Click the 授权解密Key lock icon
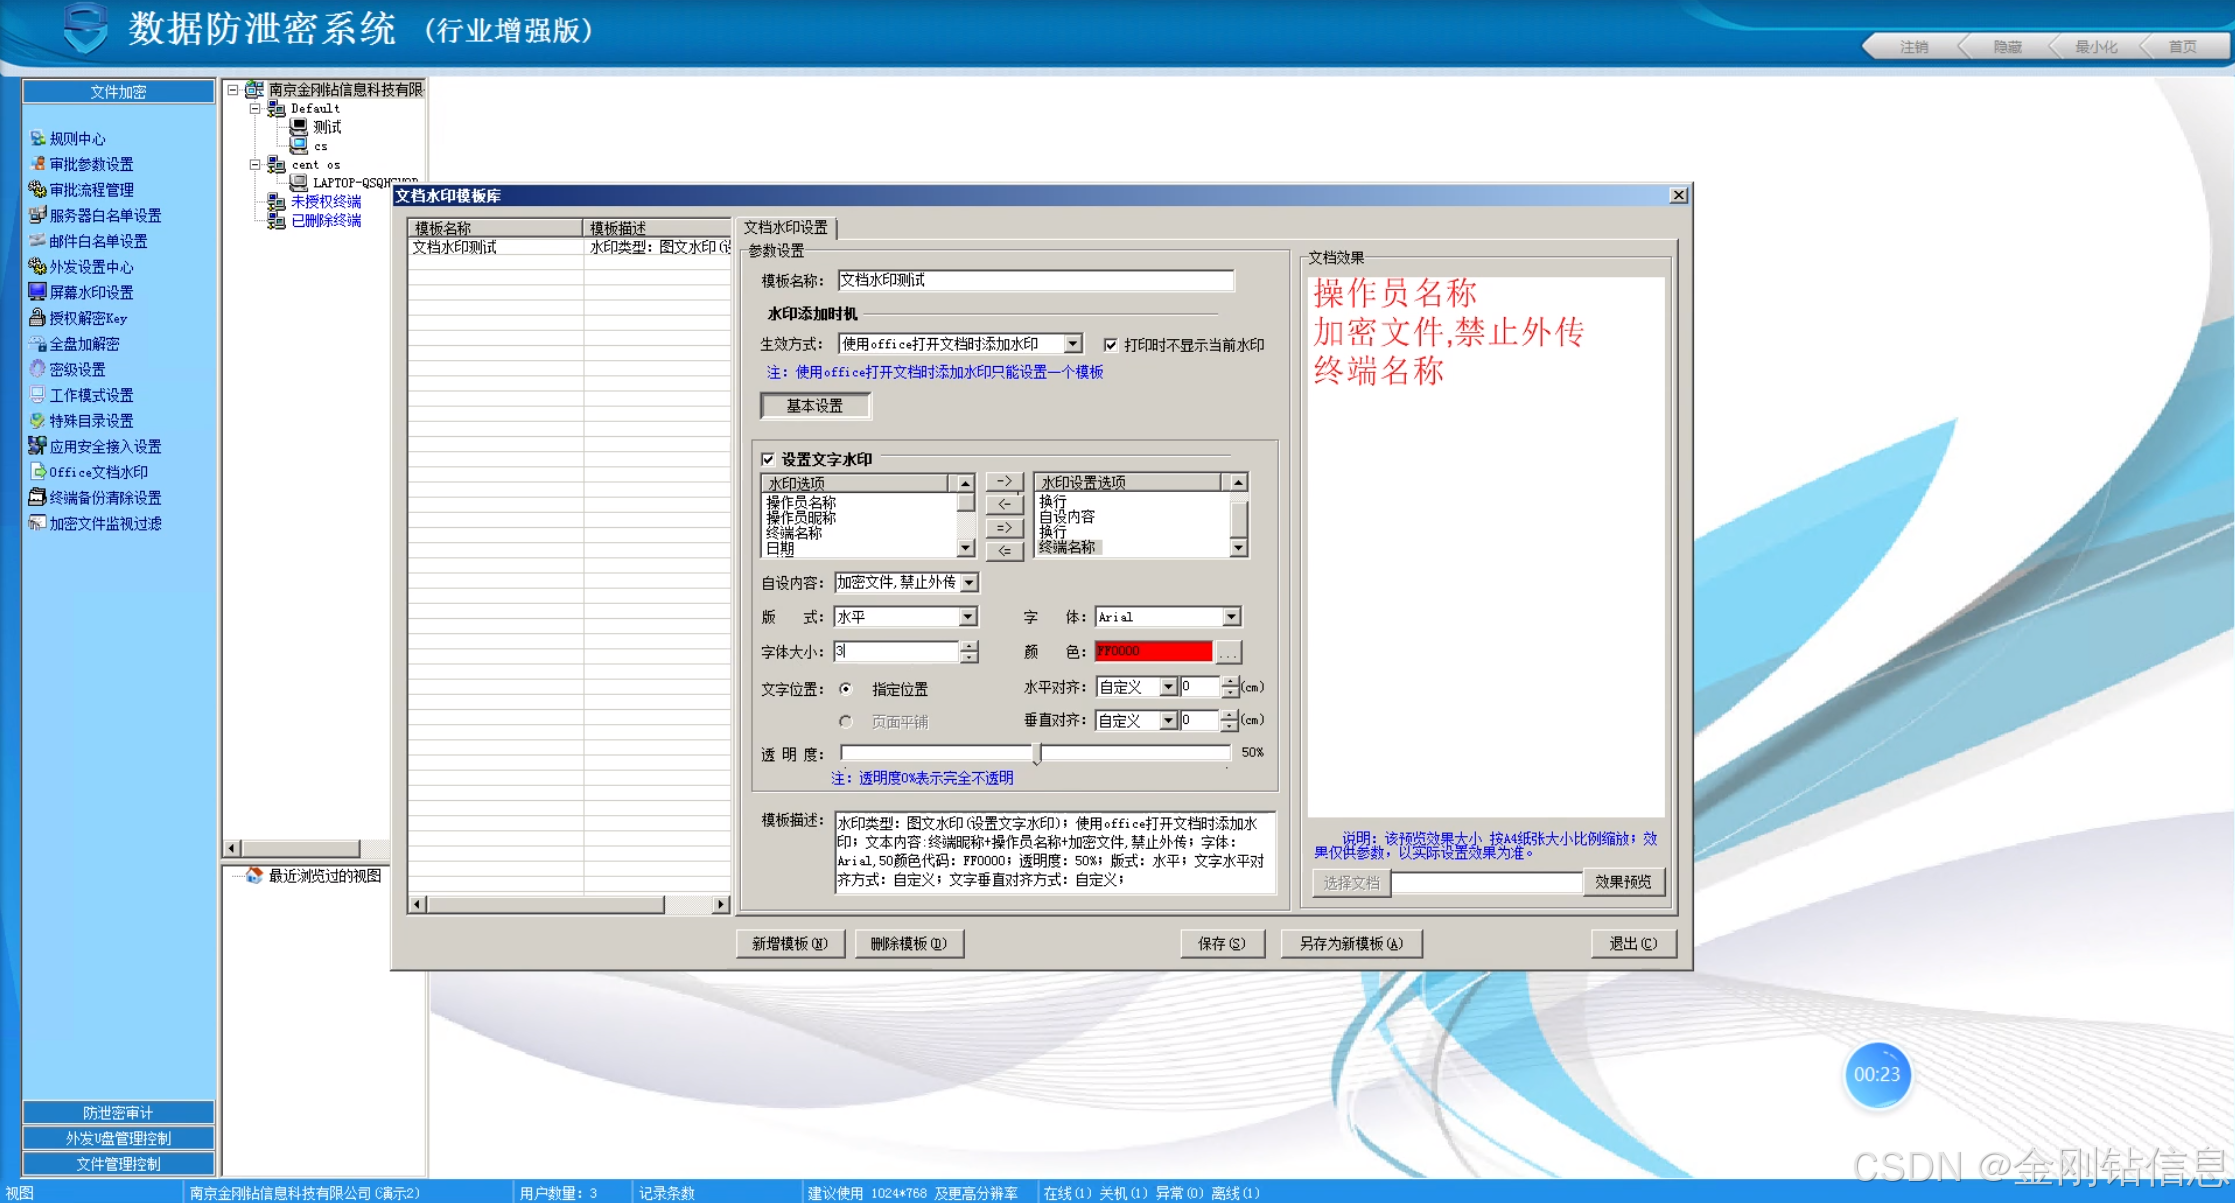Screen dimensions: 2235x1203 point(37,318)
